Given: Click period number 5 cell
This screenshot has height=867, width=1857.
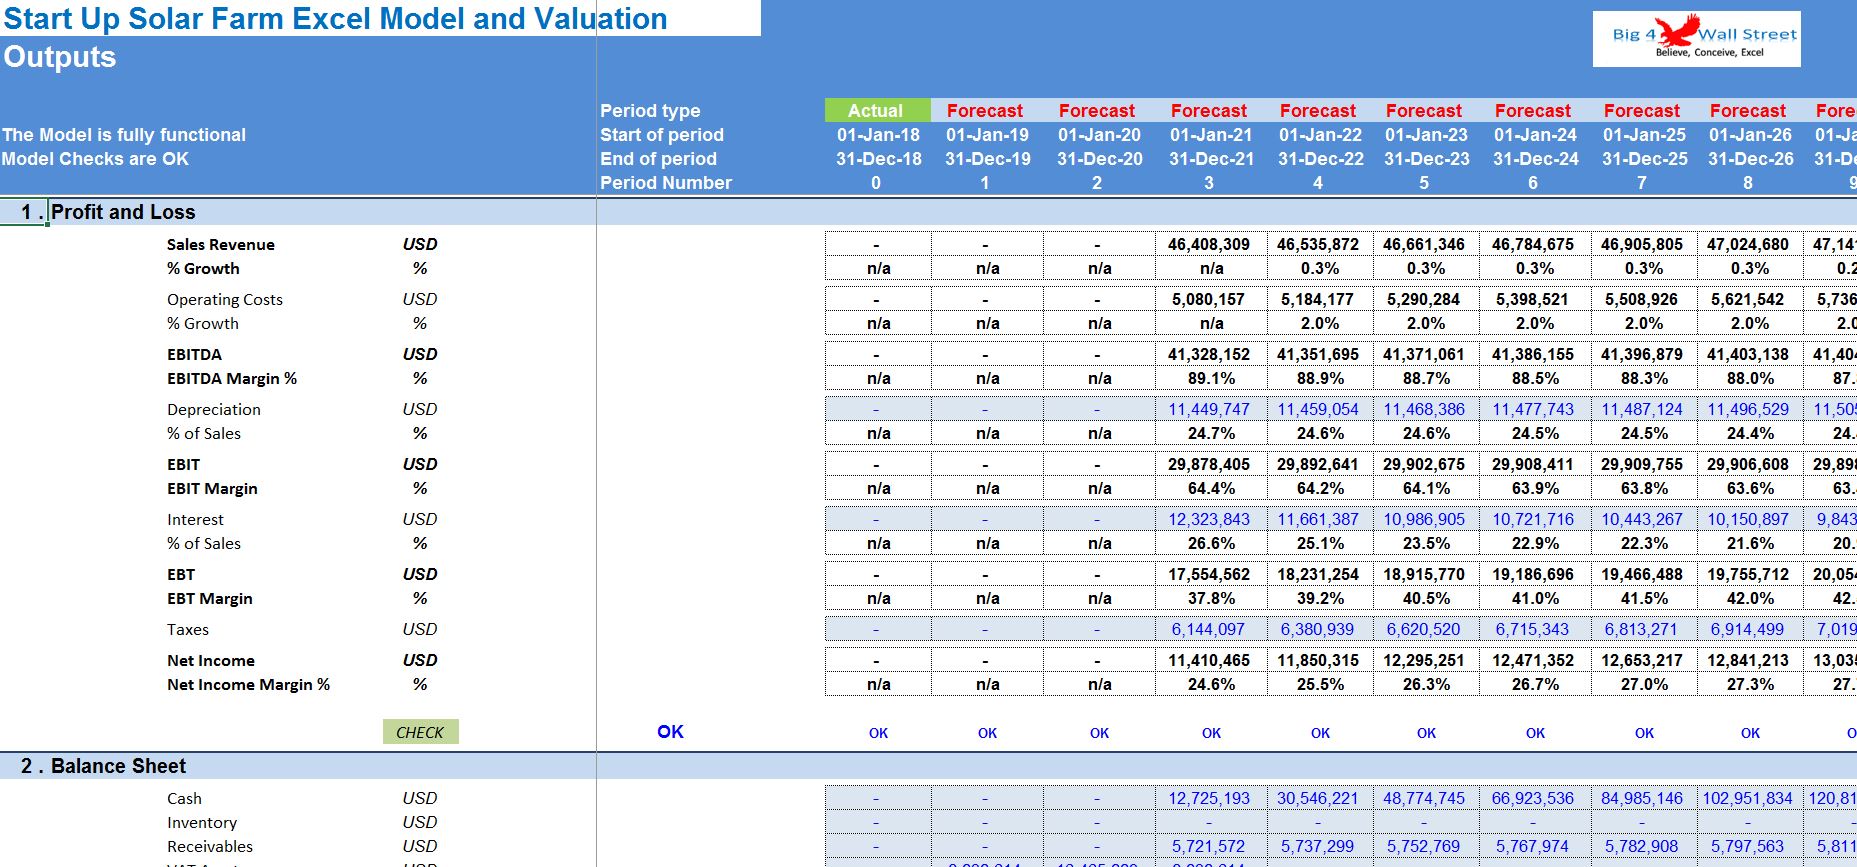Looking at the screenshot, I should 1424,182.
